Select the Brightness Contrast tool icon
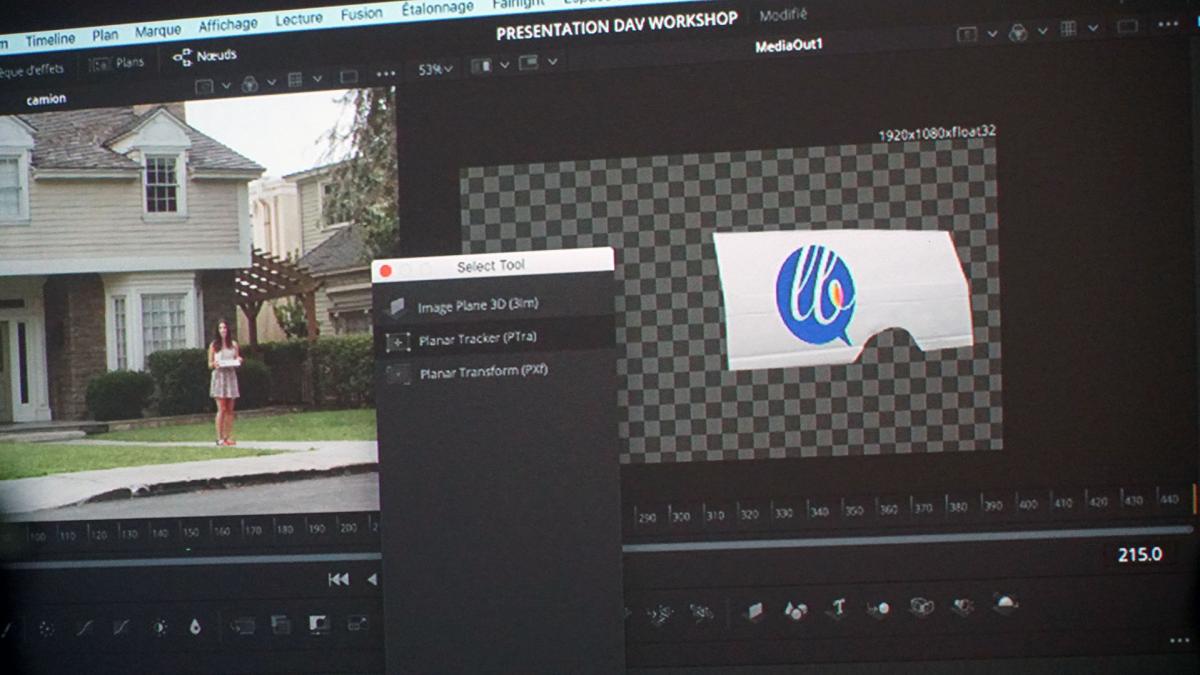Viewport: 1200px width, 675px height. pyautogui.click(x=159, y=627)
